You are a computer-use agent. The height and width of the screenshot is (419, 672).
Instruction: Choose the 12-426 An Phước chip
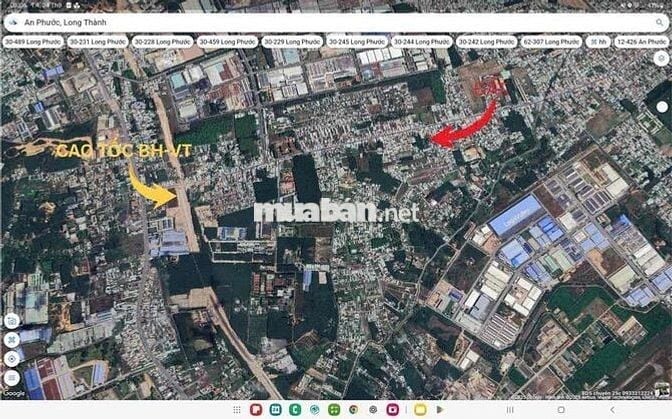click(x=642, y=42)
